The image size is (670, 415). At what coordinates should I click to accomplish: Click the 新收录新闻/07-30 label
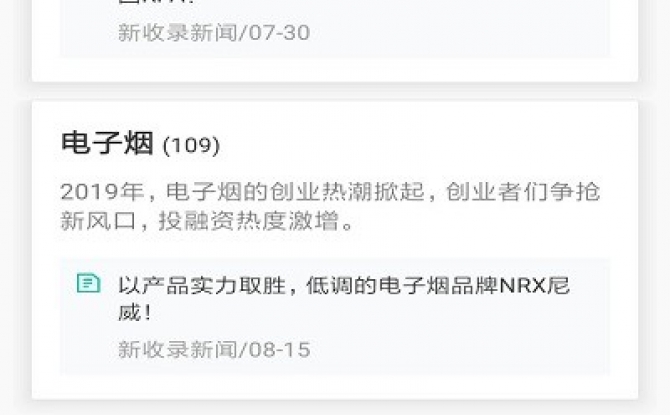[214, 33]
